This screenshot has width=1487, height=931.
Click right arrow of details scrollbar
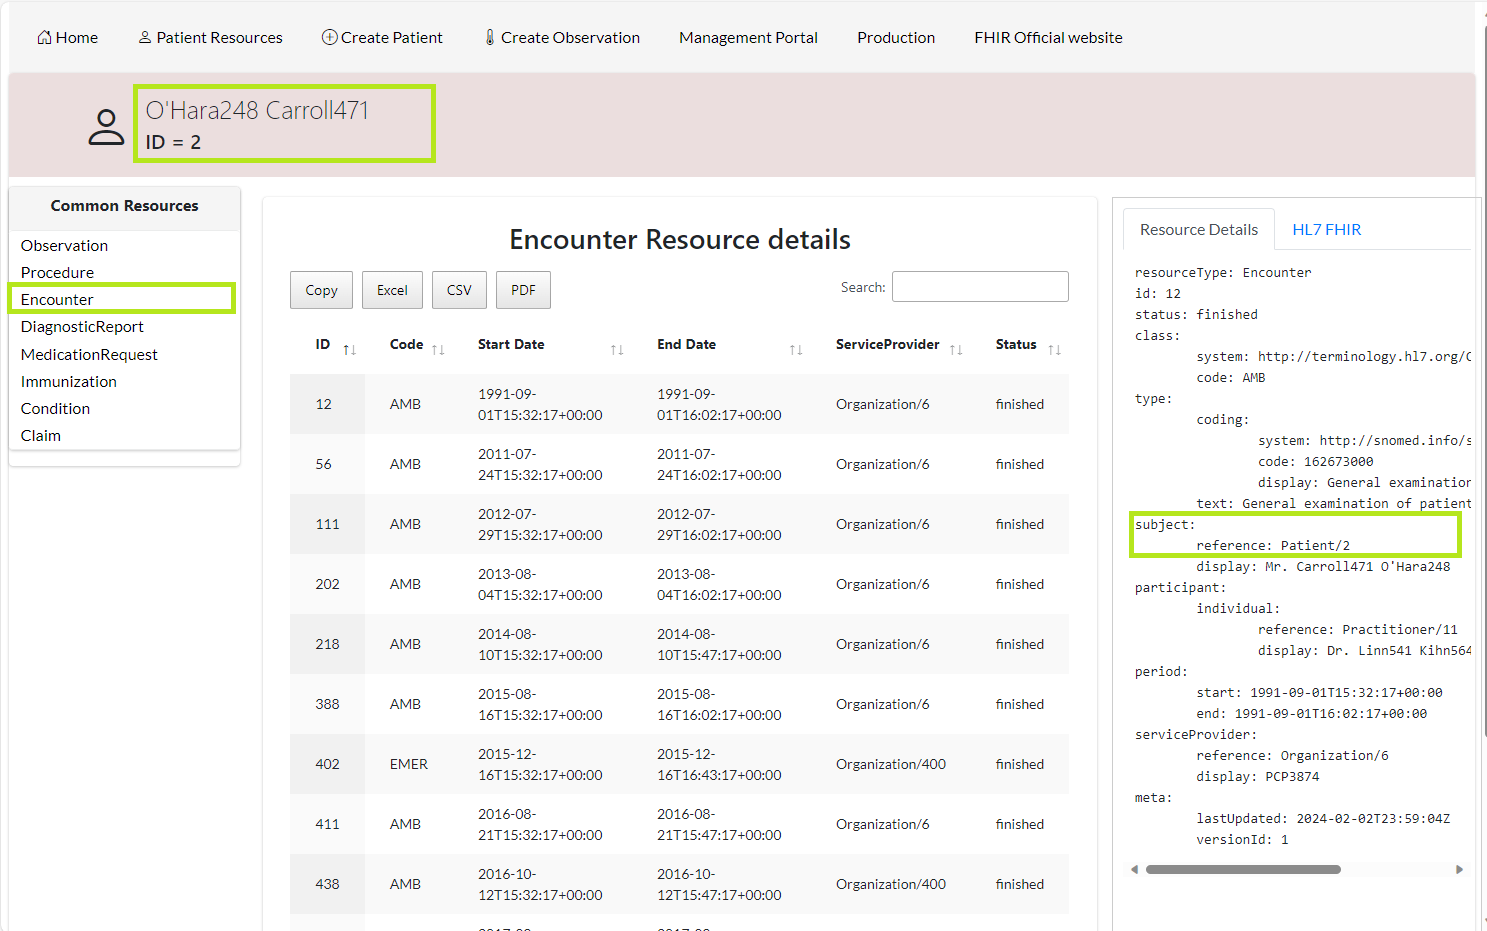click(1459, 869)
